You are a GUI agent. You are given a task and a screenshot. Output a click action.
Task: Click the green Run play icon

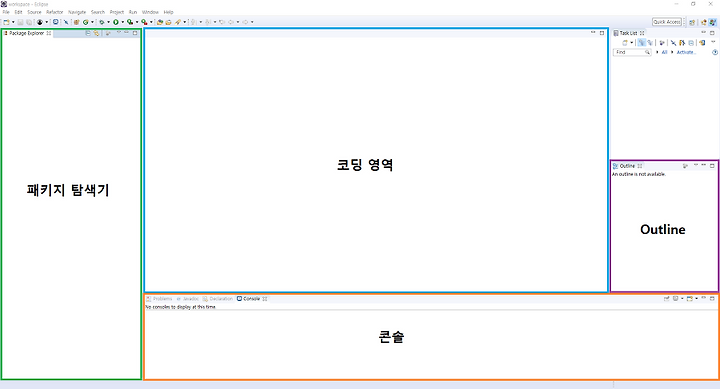(x=116, y=22)
